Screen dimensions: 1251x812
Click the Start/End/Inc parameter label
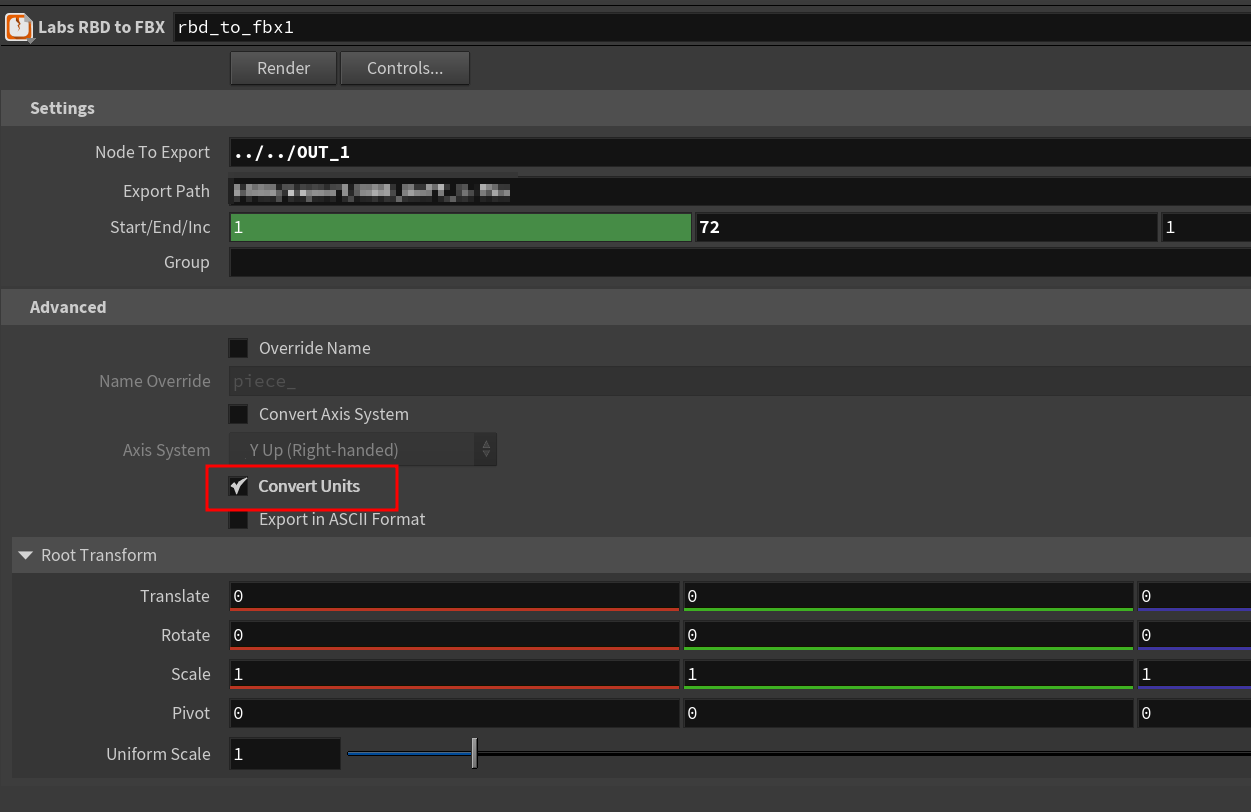tap(160, 227)
